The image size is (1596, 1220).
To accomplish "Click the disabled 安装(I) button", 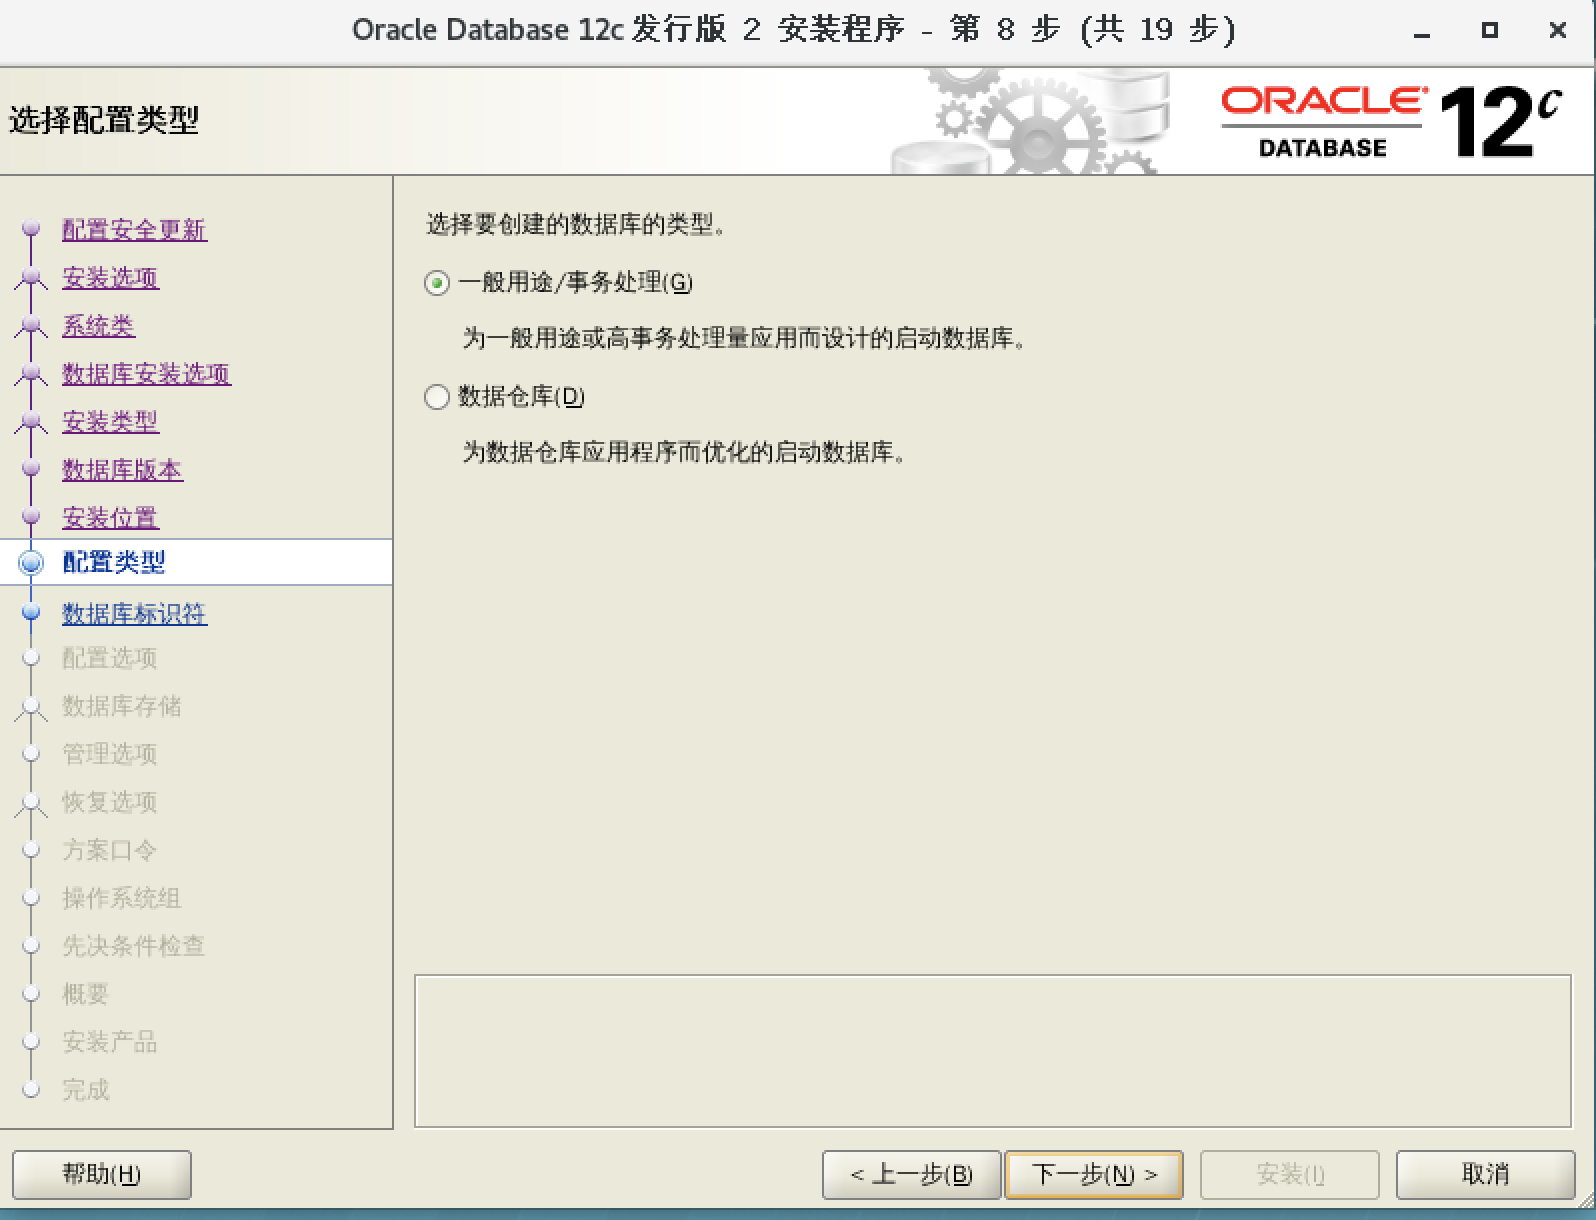I will pyautogui.click(x=1290, y=1174).
